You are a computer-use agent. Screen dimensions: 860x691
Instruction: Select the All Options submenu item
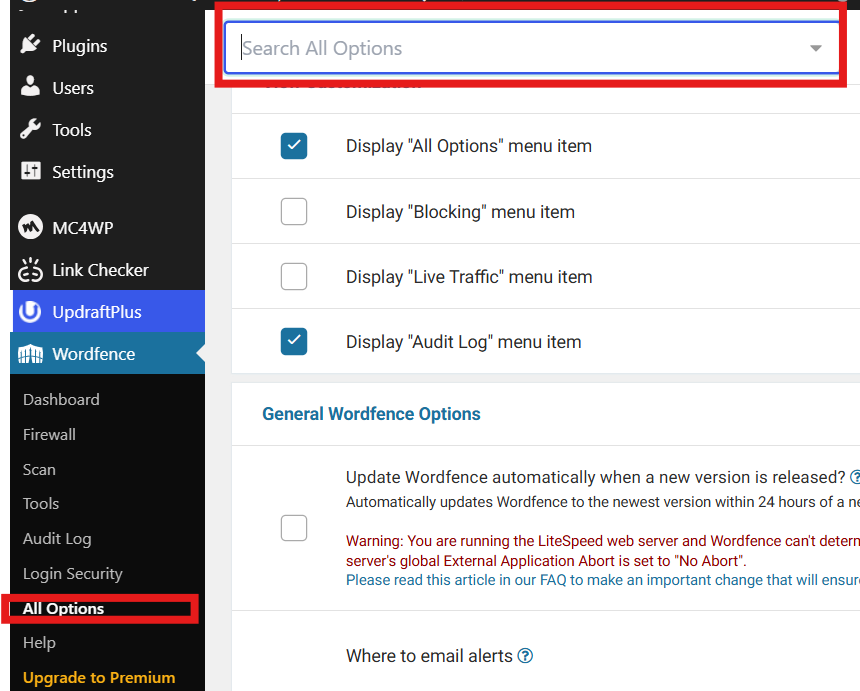(63, 608)
